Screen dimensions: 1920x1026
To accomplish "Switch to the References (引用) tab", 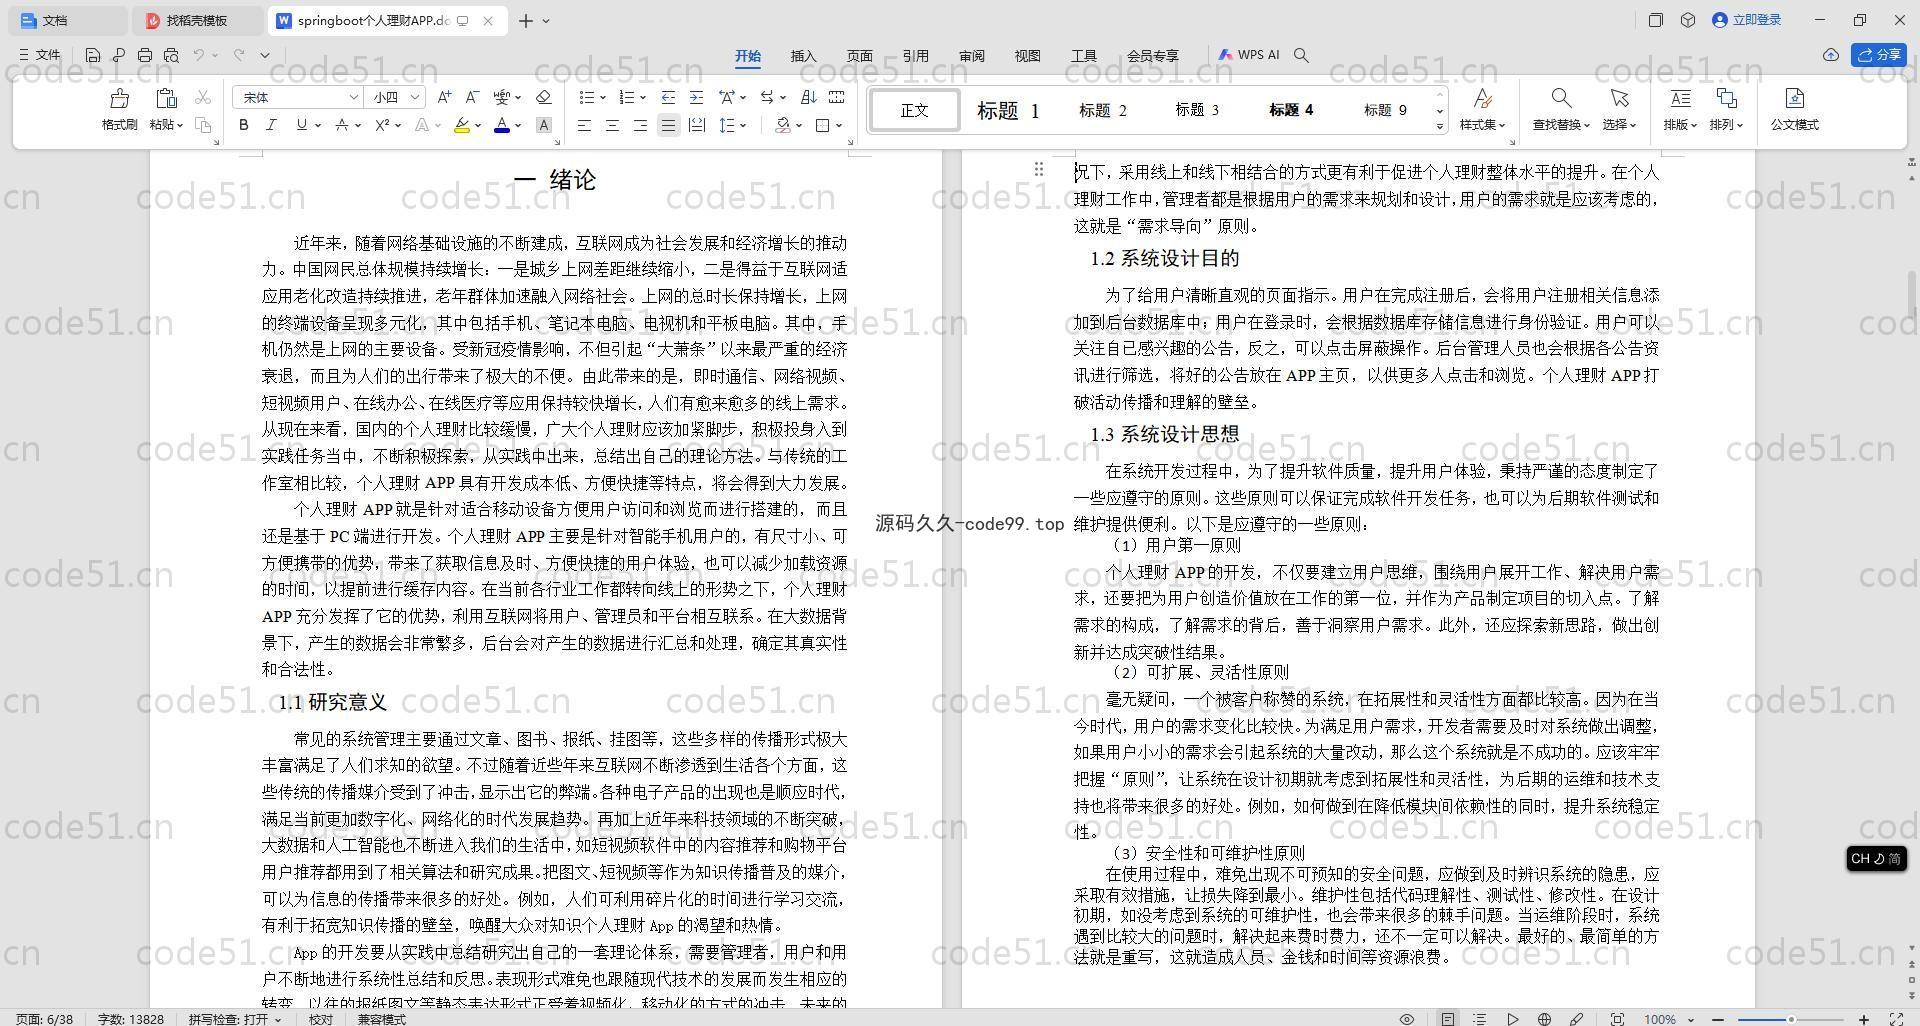I will click(x=915, y=56).
